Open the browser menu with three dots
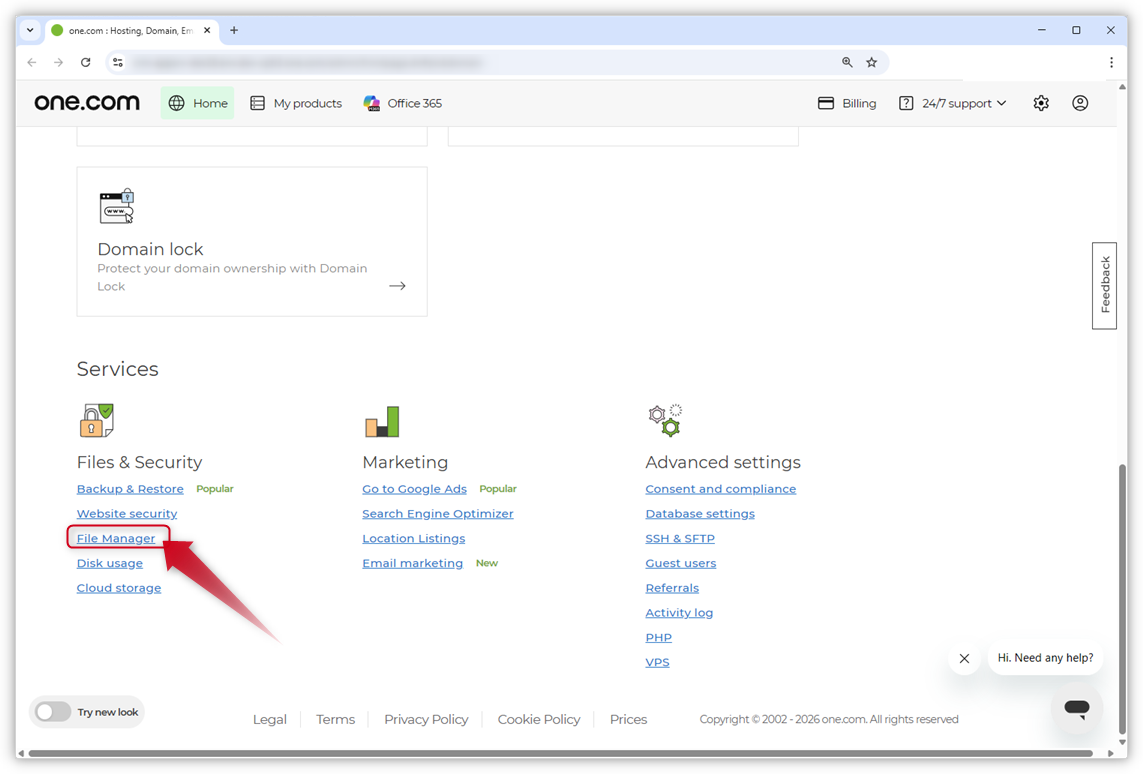The width and height of the screenshot is (1143, 774). 1111,62
